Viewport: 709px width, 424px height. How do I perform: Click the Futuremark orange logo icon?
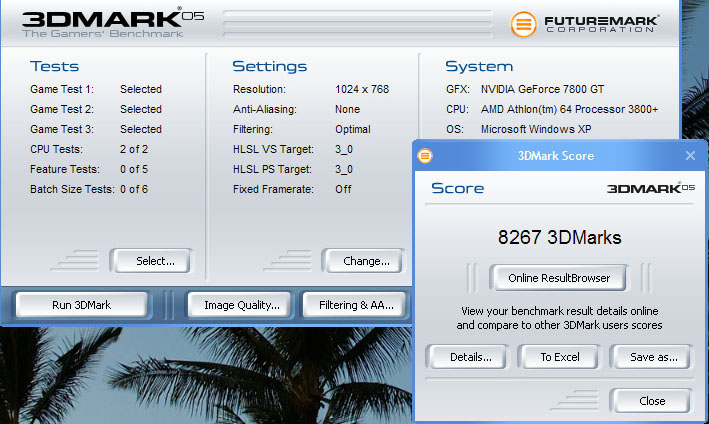[x=524, y=24]
